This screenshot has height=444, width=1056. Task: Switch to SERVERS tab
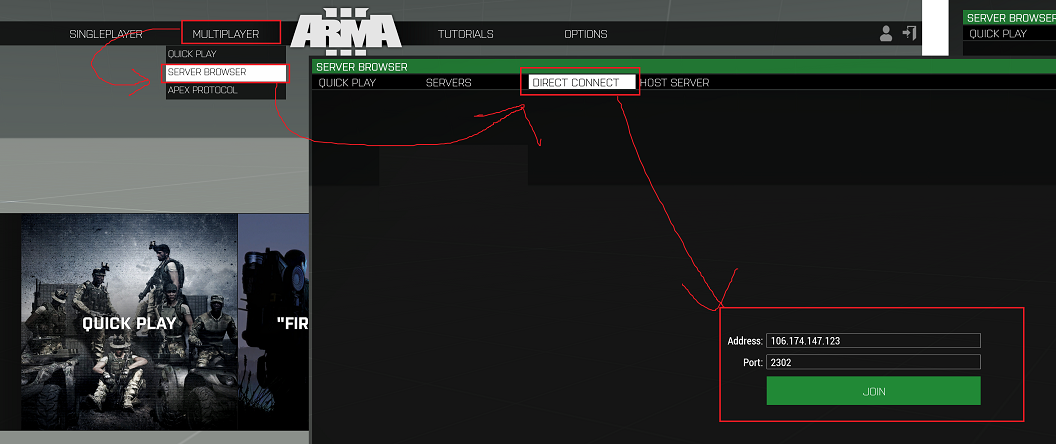coord(449,82)
